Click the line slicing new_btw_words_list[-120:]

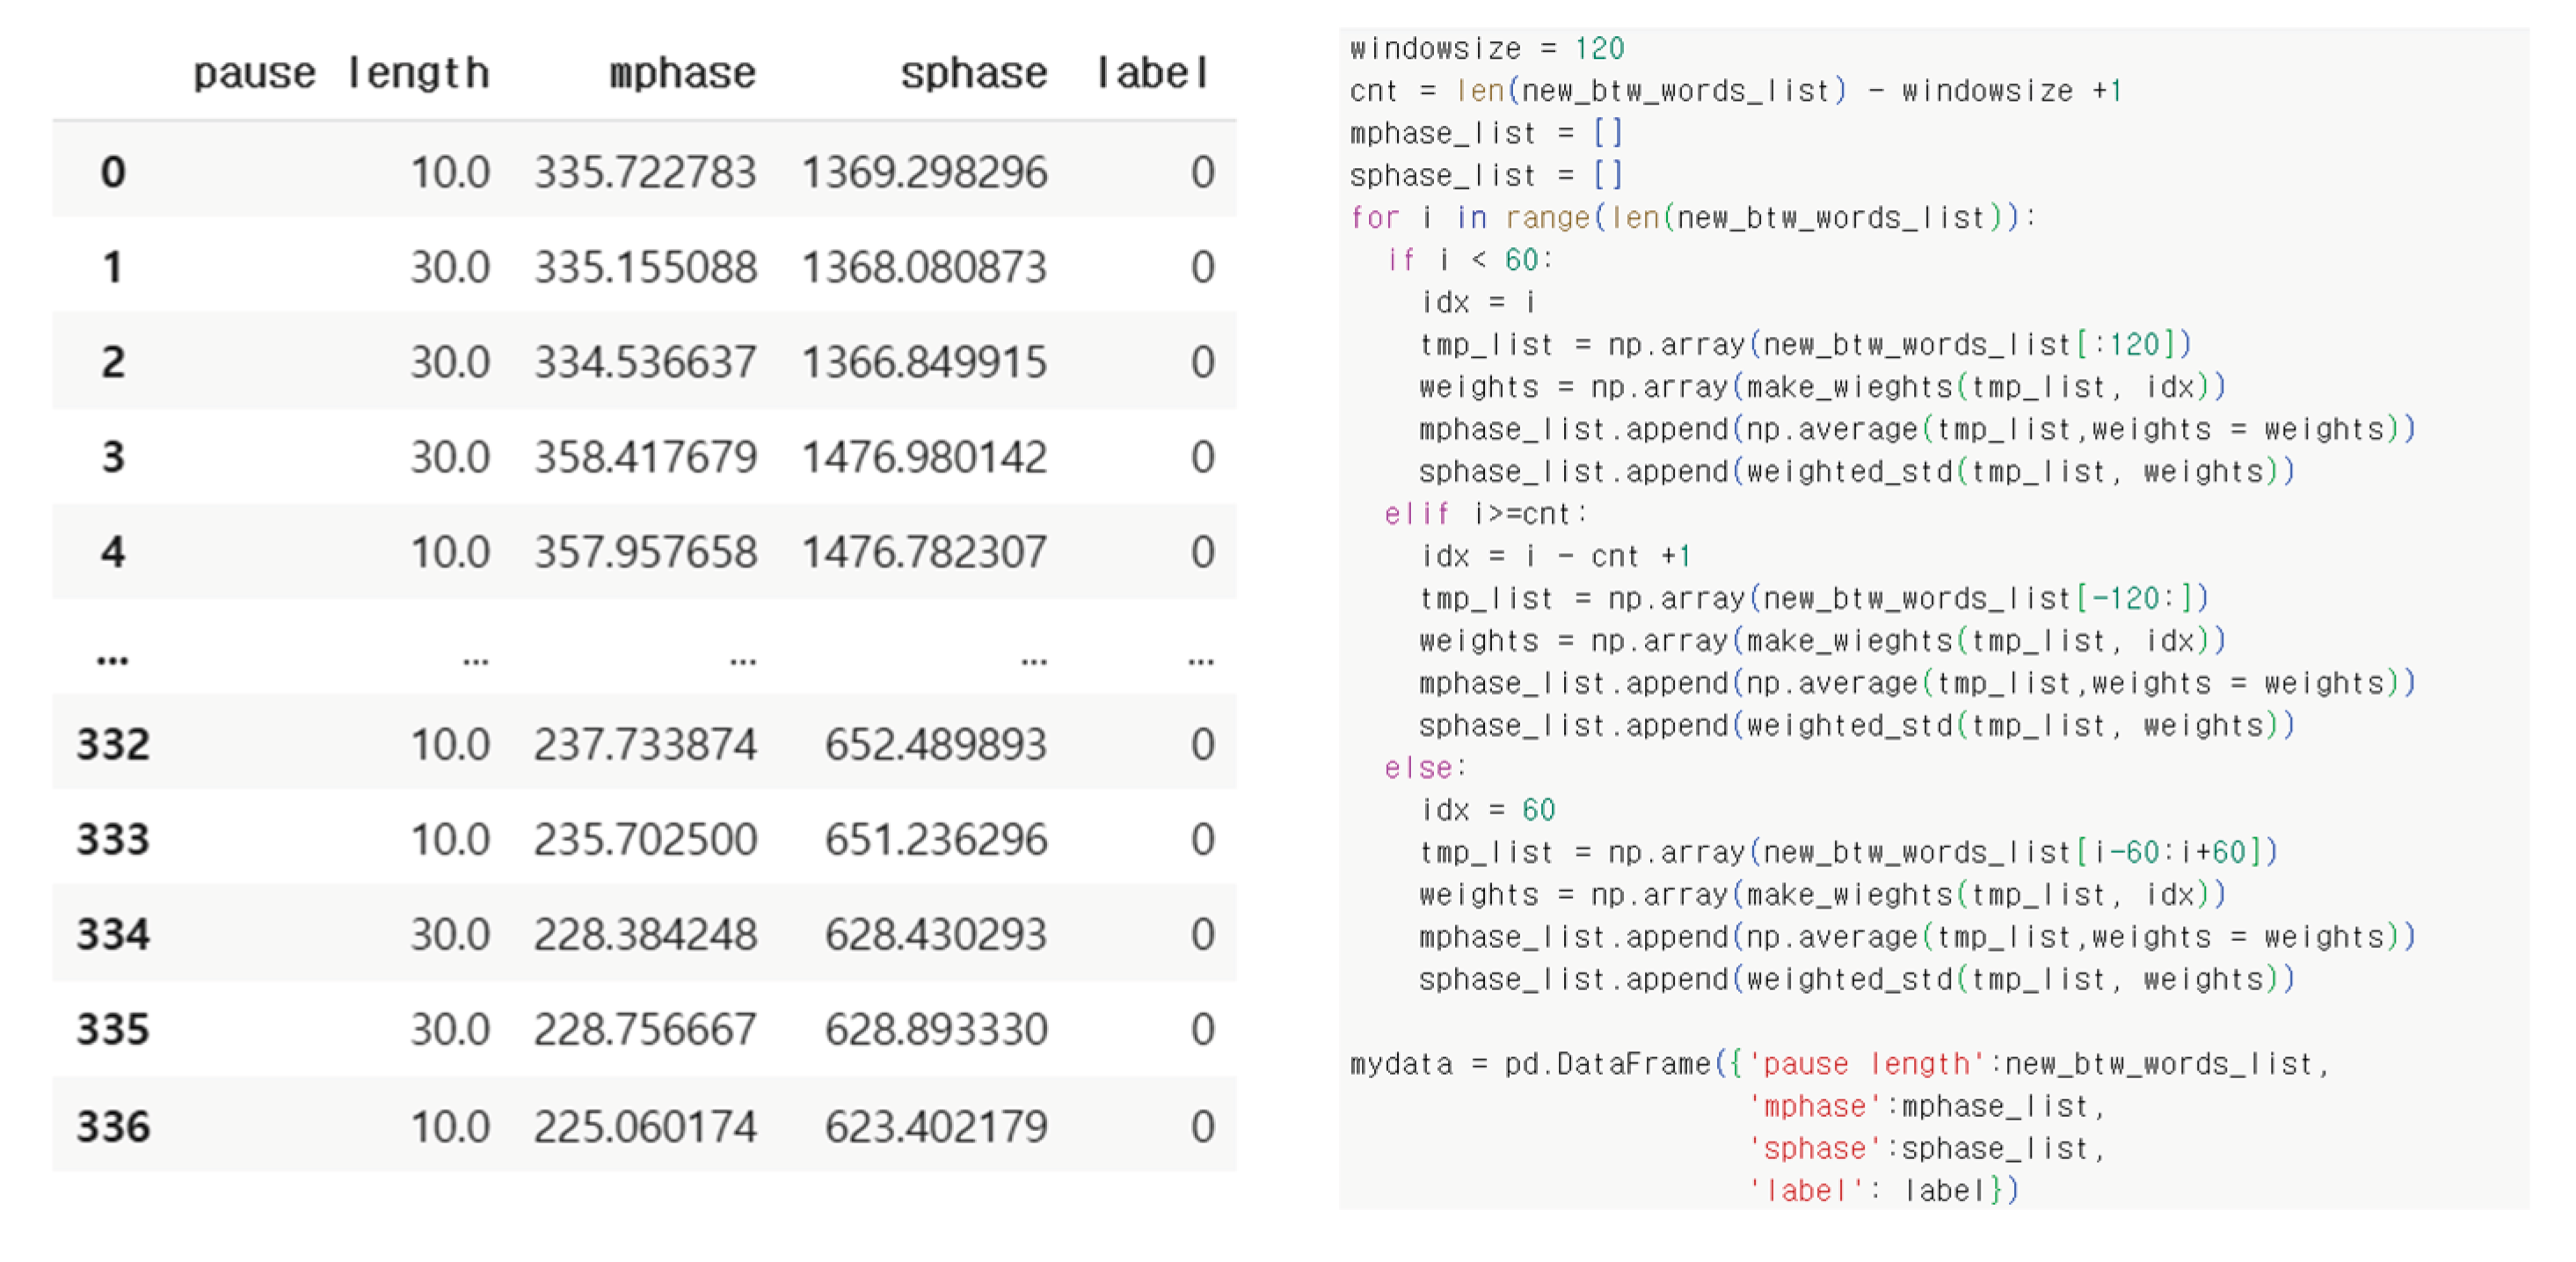[1814, 598]
